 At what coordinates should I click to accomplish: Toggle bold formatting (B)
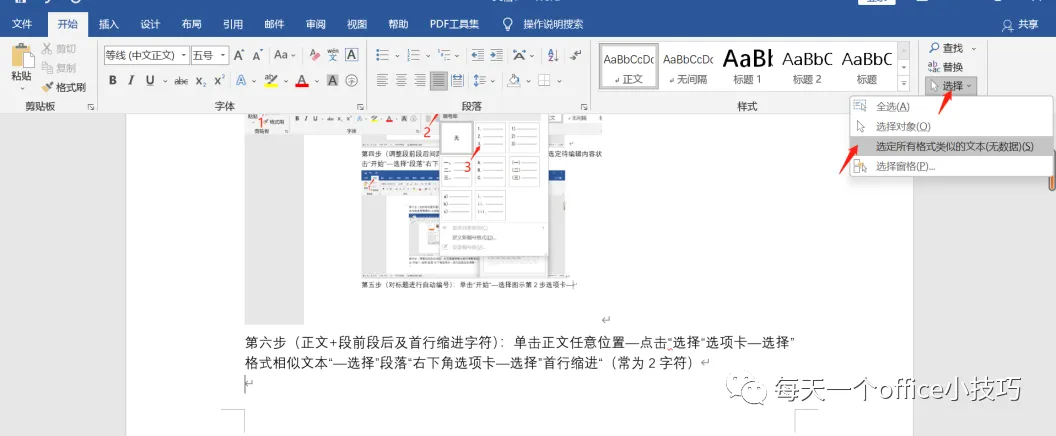112,81
